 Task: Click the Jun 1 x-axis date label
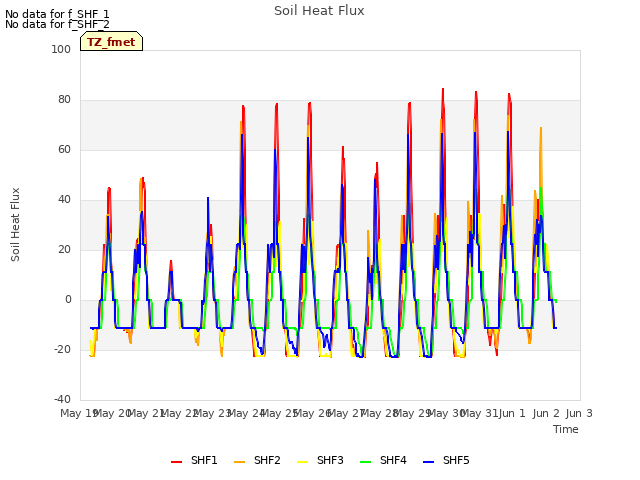tap(512, 413)
